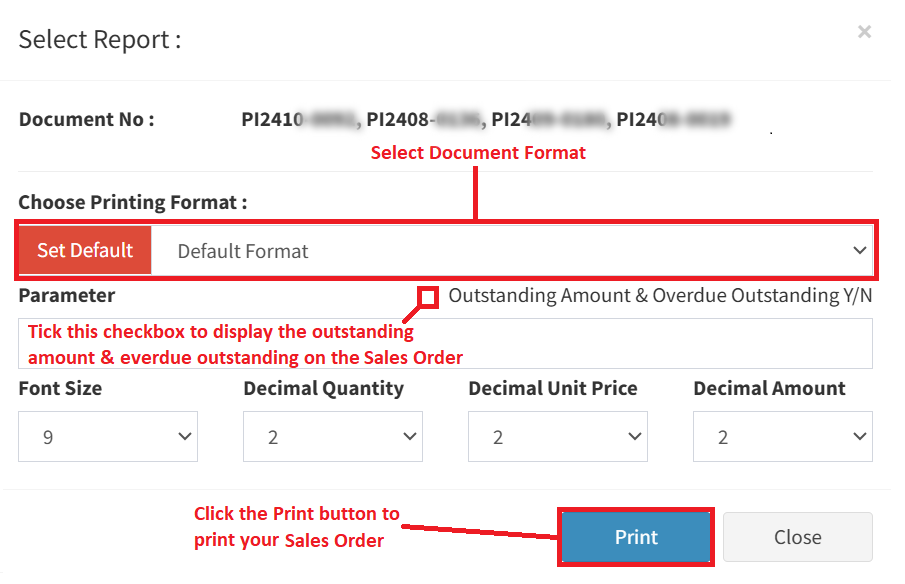Viewport: 905px width, 584px height.
Task: Click the Choose Printing Format label
Action: click(x=133, y=202)
